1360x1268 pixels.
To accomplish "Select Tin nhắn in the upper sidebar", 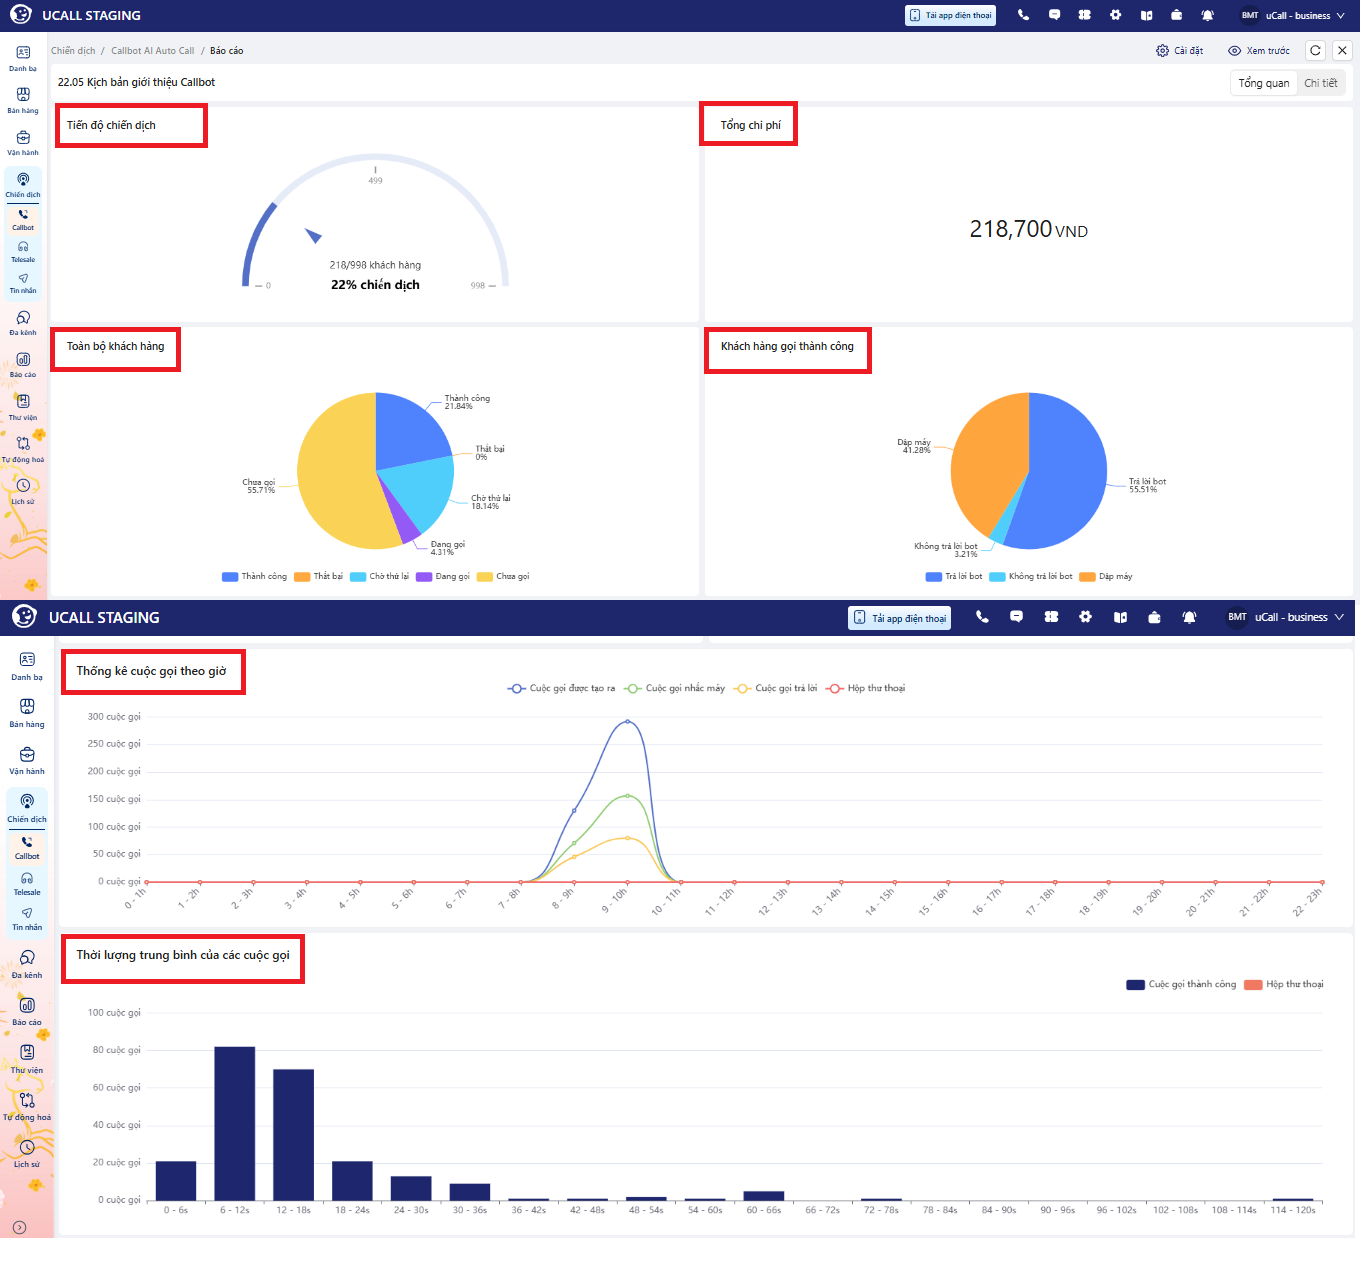I will 23,284.
